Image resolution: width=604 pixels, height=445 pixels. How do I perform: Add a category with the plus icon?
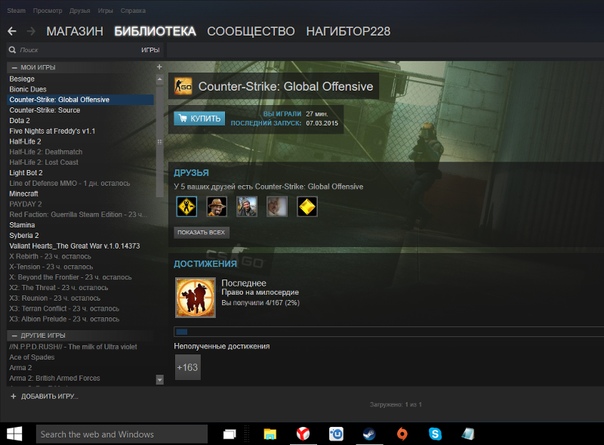pyautogui.click(x=159, y=67)
